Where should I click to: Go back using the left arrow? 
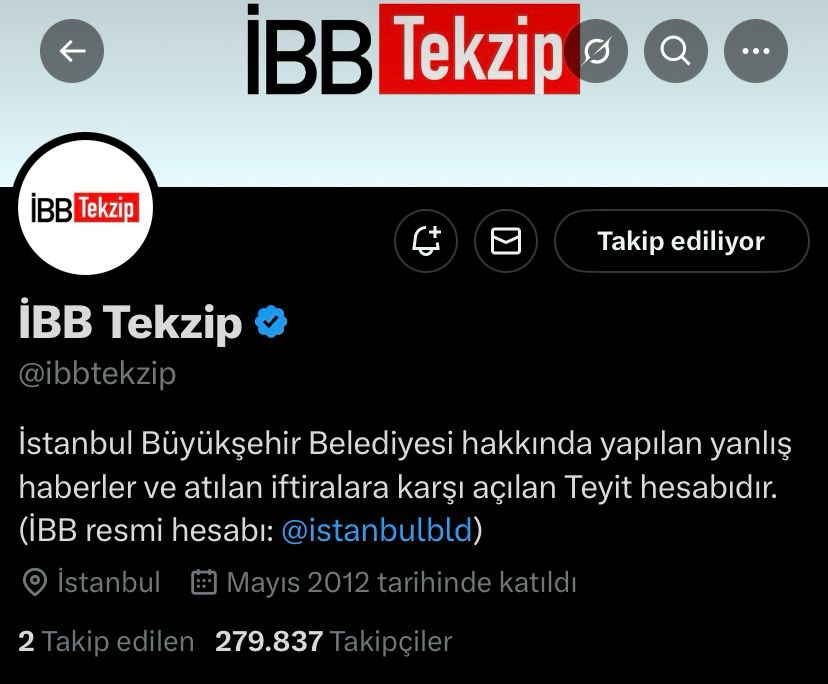[x=72, y=51]
